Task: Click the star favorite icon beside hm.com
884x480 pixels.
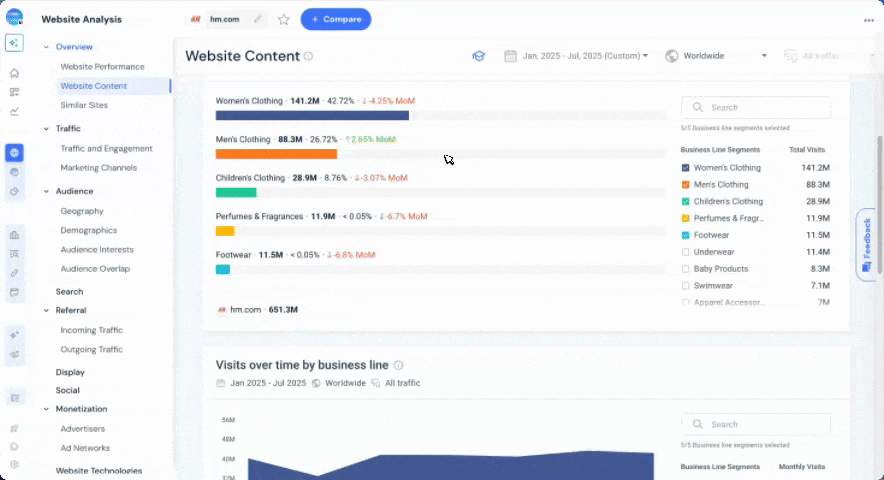Action: click(x=284, y=19)
